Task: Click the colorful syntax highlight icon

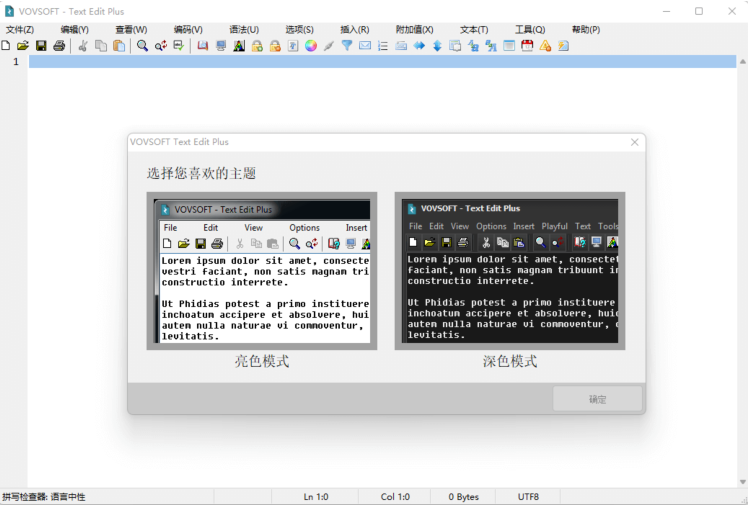Action: point(239,46)
